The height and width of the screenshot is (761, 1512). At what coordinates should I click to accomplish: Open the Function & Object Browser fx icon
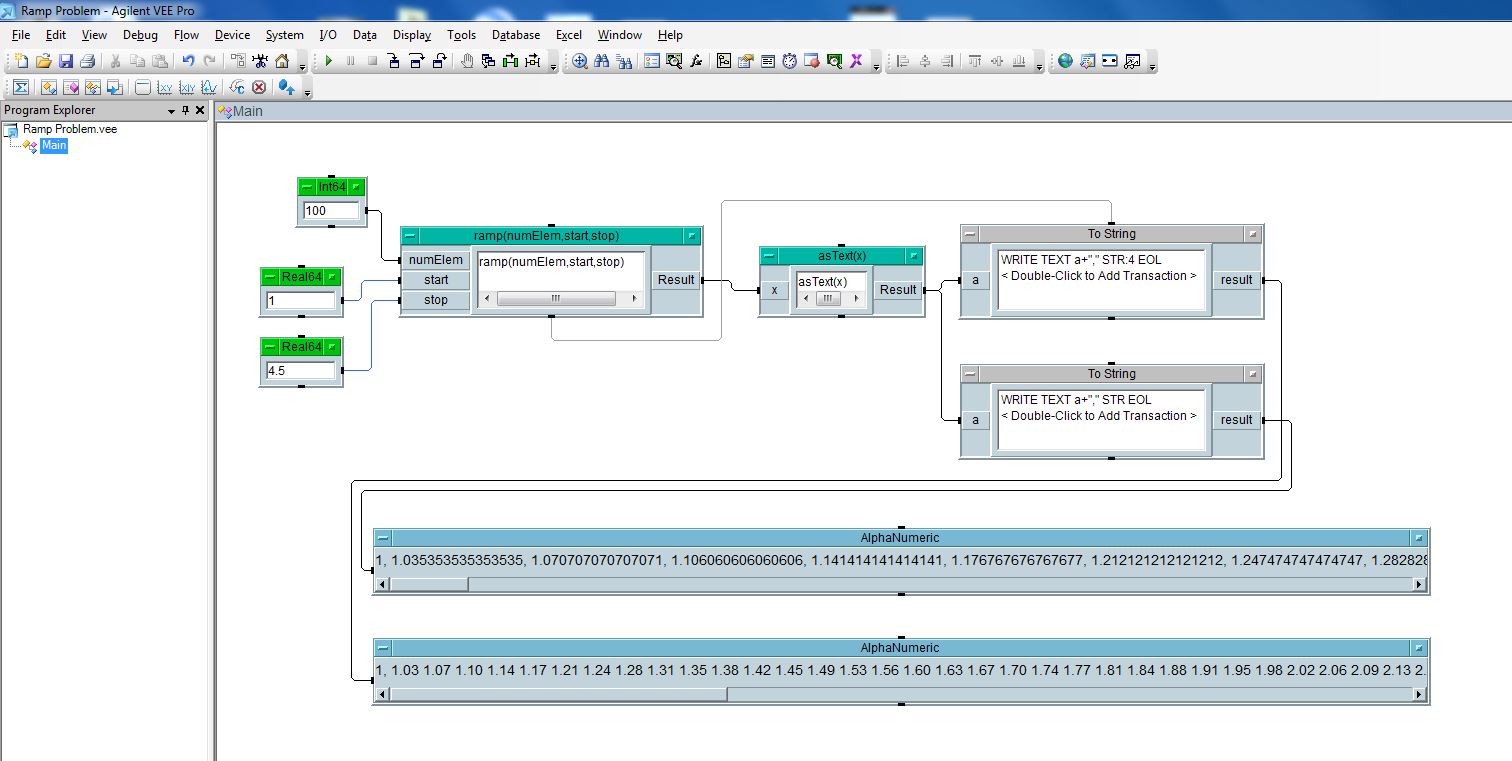[696, 61]
